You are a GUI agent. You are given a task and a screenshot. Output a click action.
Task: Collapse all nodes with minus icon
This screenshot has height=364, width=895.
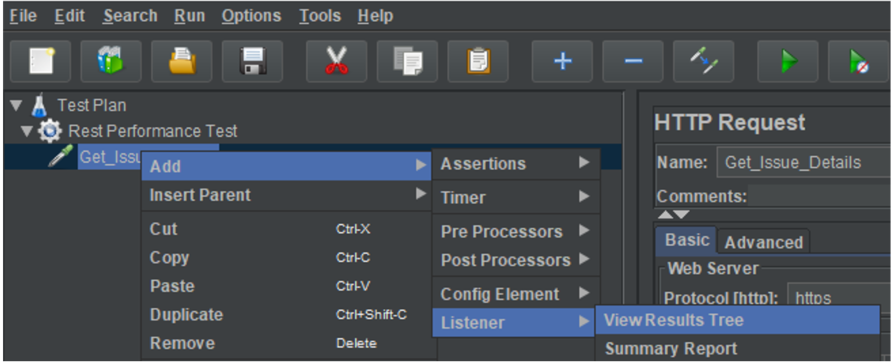(x=633, y=61)
